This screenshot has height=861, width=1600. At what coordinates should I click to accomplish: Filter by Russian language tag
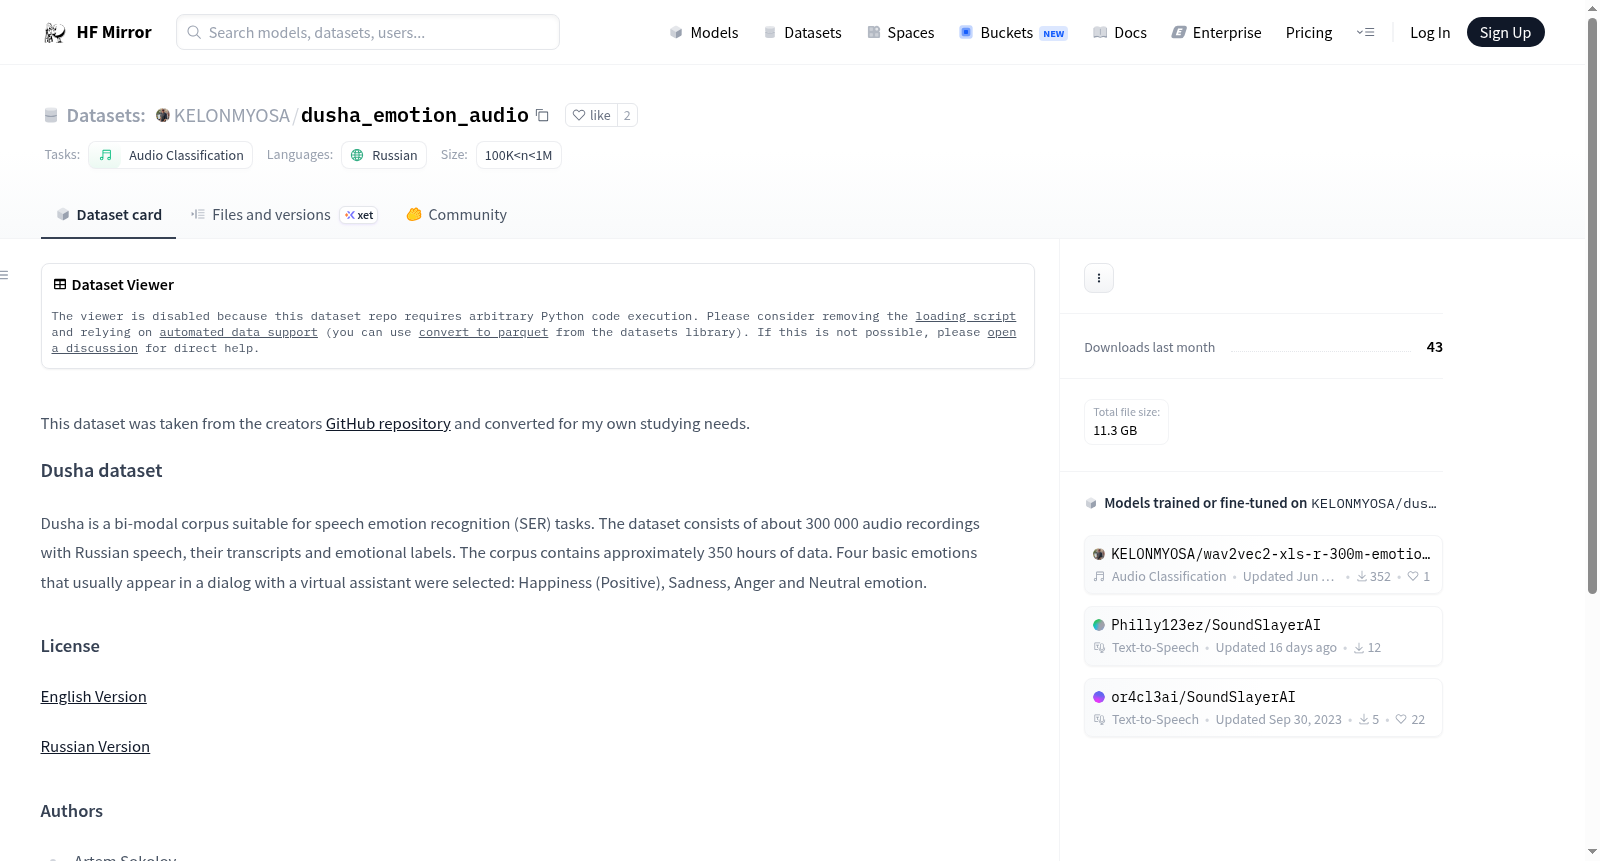coord(384,155)
